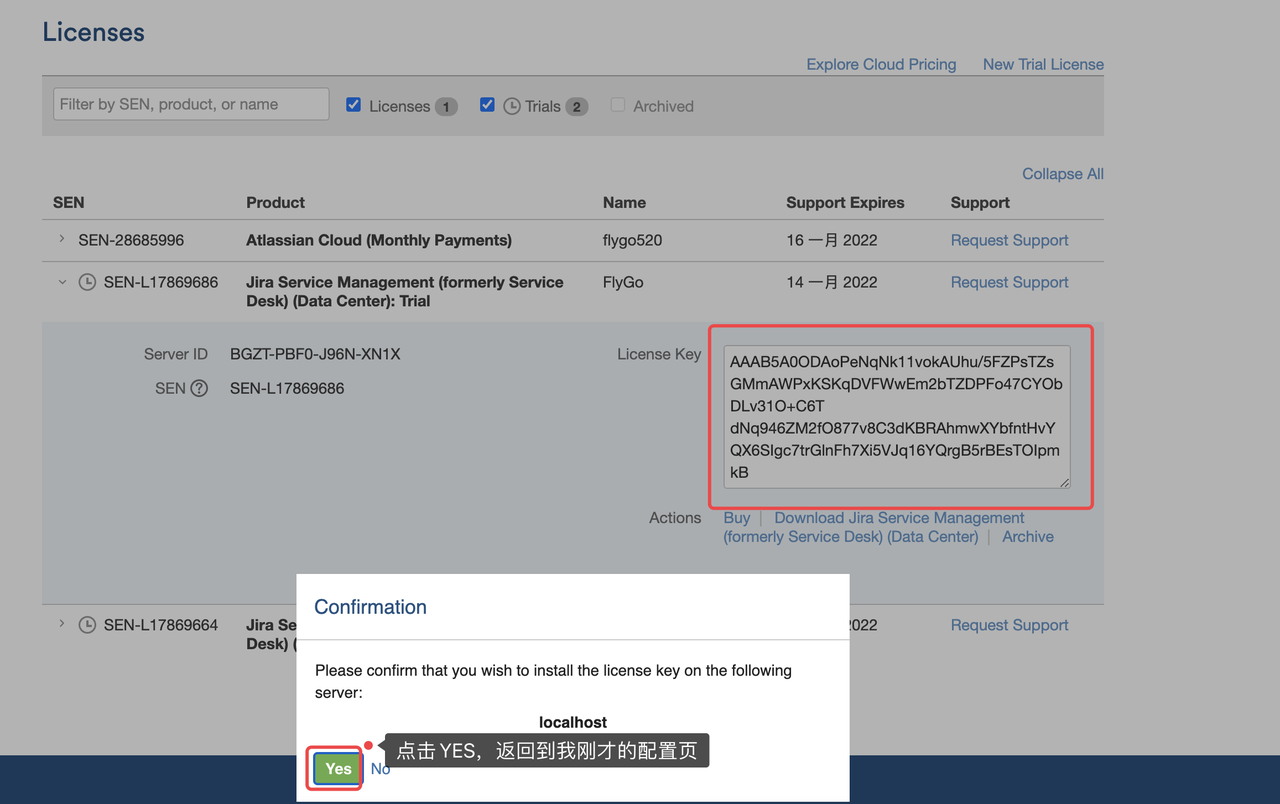The width and height of the screenshot is (1280, 804).
Task: Toggle the Archived checkbox
Action: click(618, 104)
